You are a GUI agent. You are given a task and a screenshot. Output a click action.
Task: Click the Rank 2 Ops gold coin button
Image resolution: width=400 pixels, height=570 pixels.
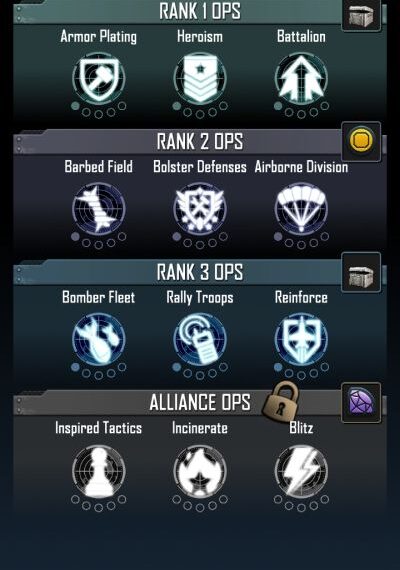(361, 141)
